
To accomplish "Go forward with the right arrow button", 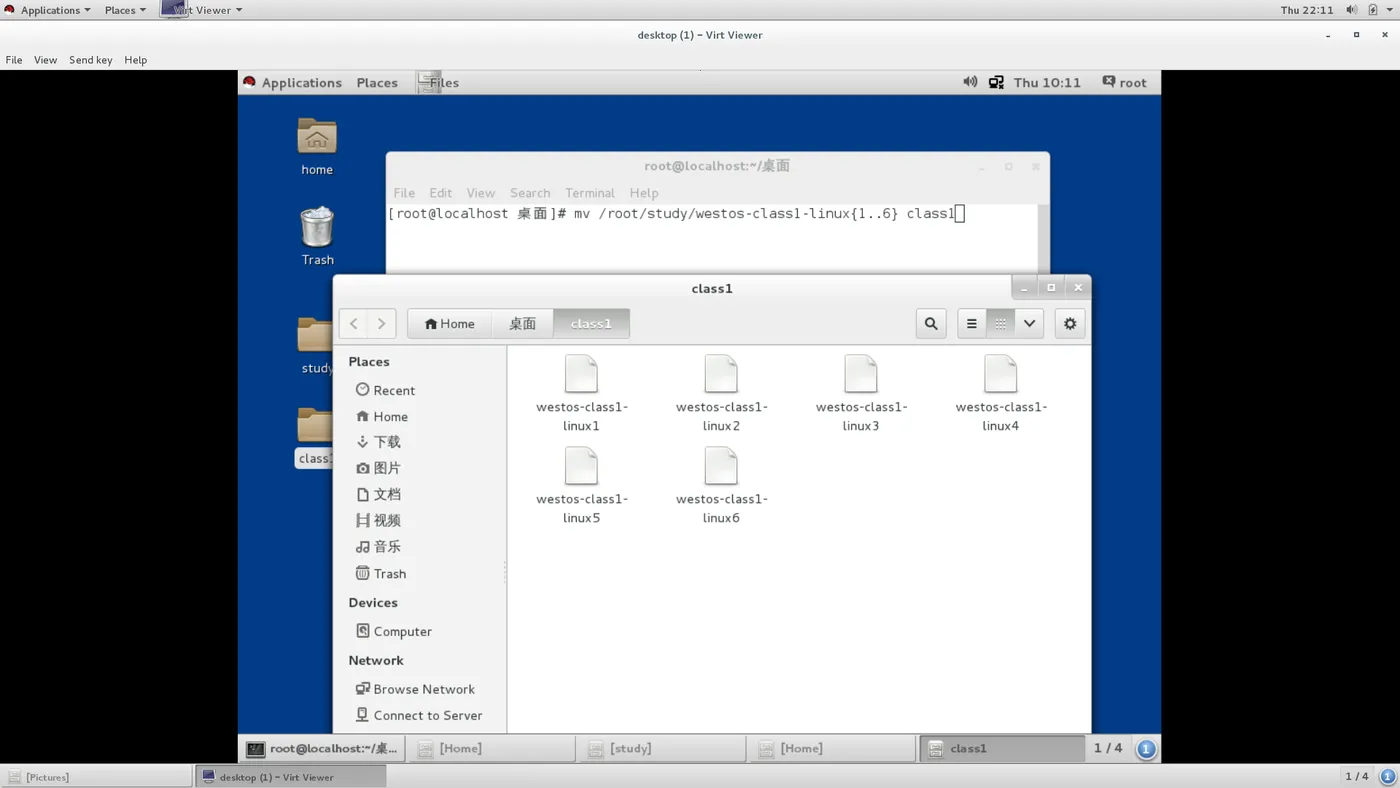I will [x=382, y=323].
